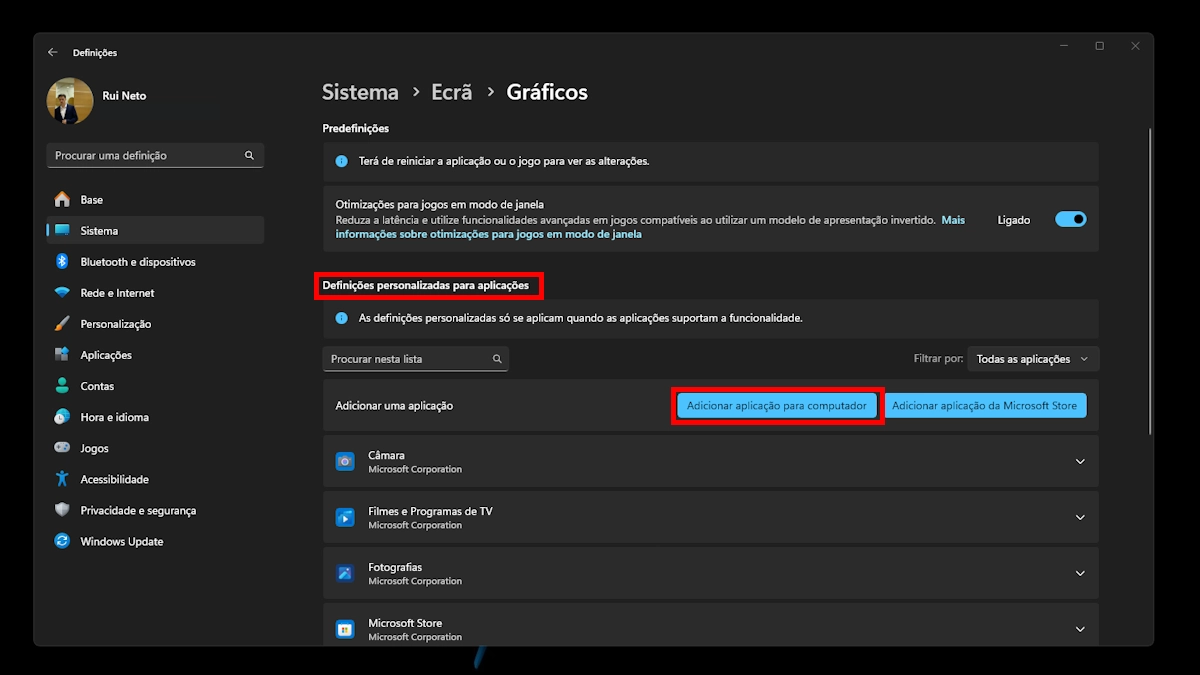This screenshot has width=1200, height=675.
Task: Click the back arrow in Definições
Action: coord(53,52)
